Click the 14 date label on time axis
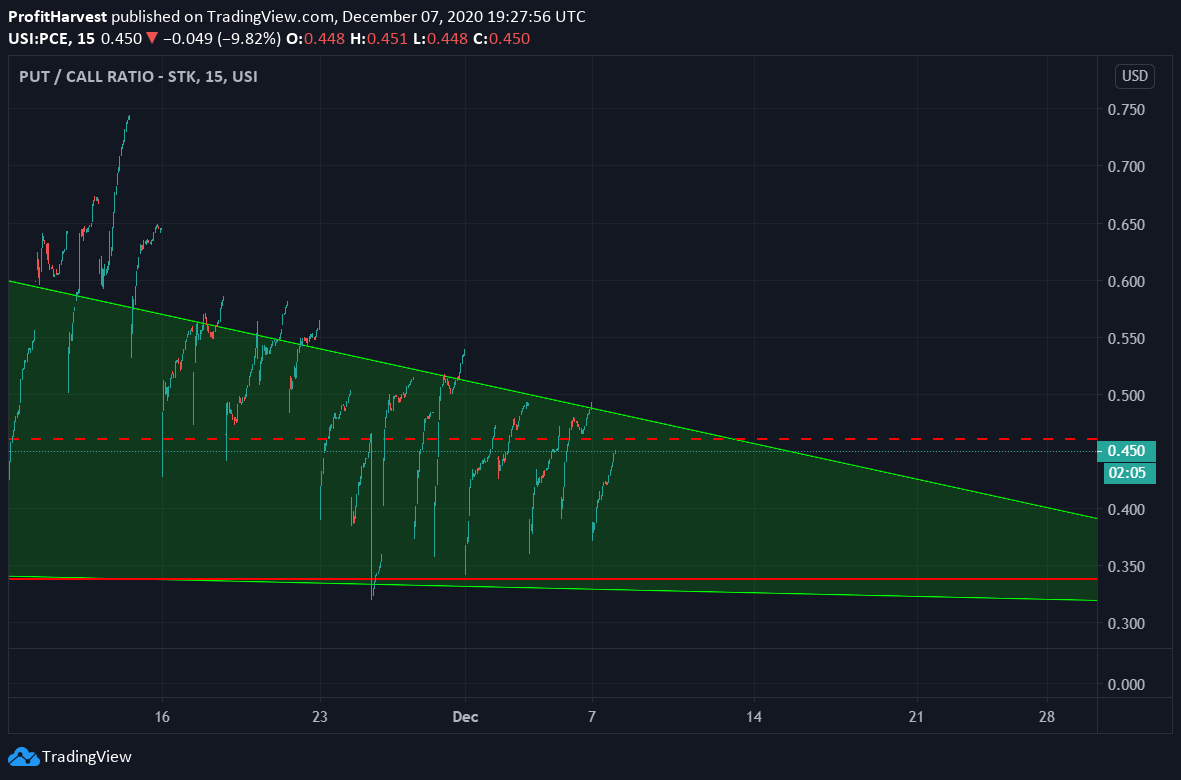The height and width of the screenshot is (780, 1181). (754, 717)
